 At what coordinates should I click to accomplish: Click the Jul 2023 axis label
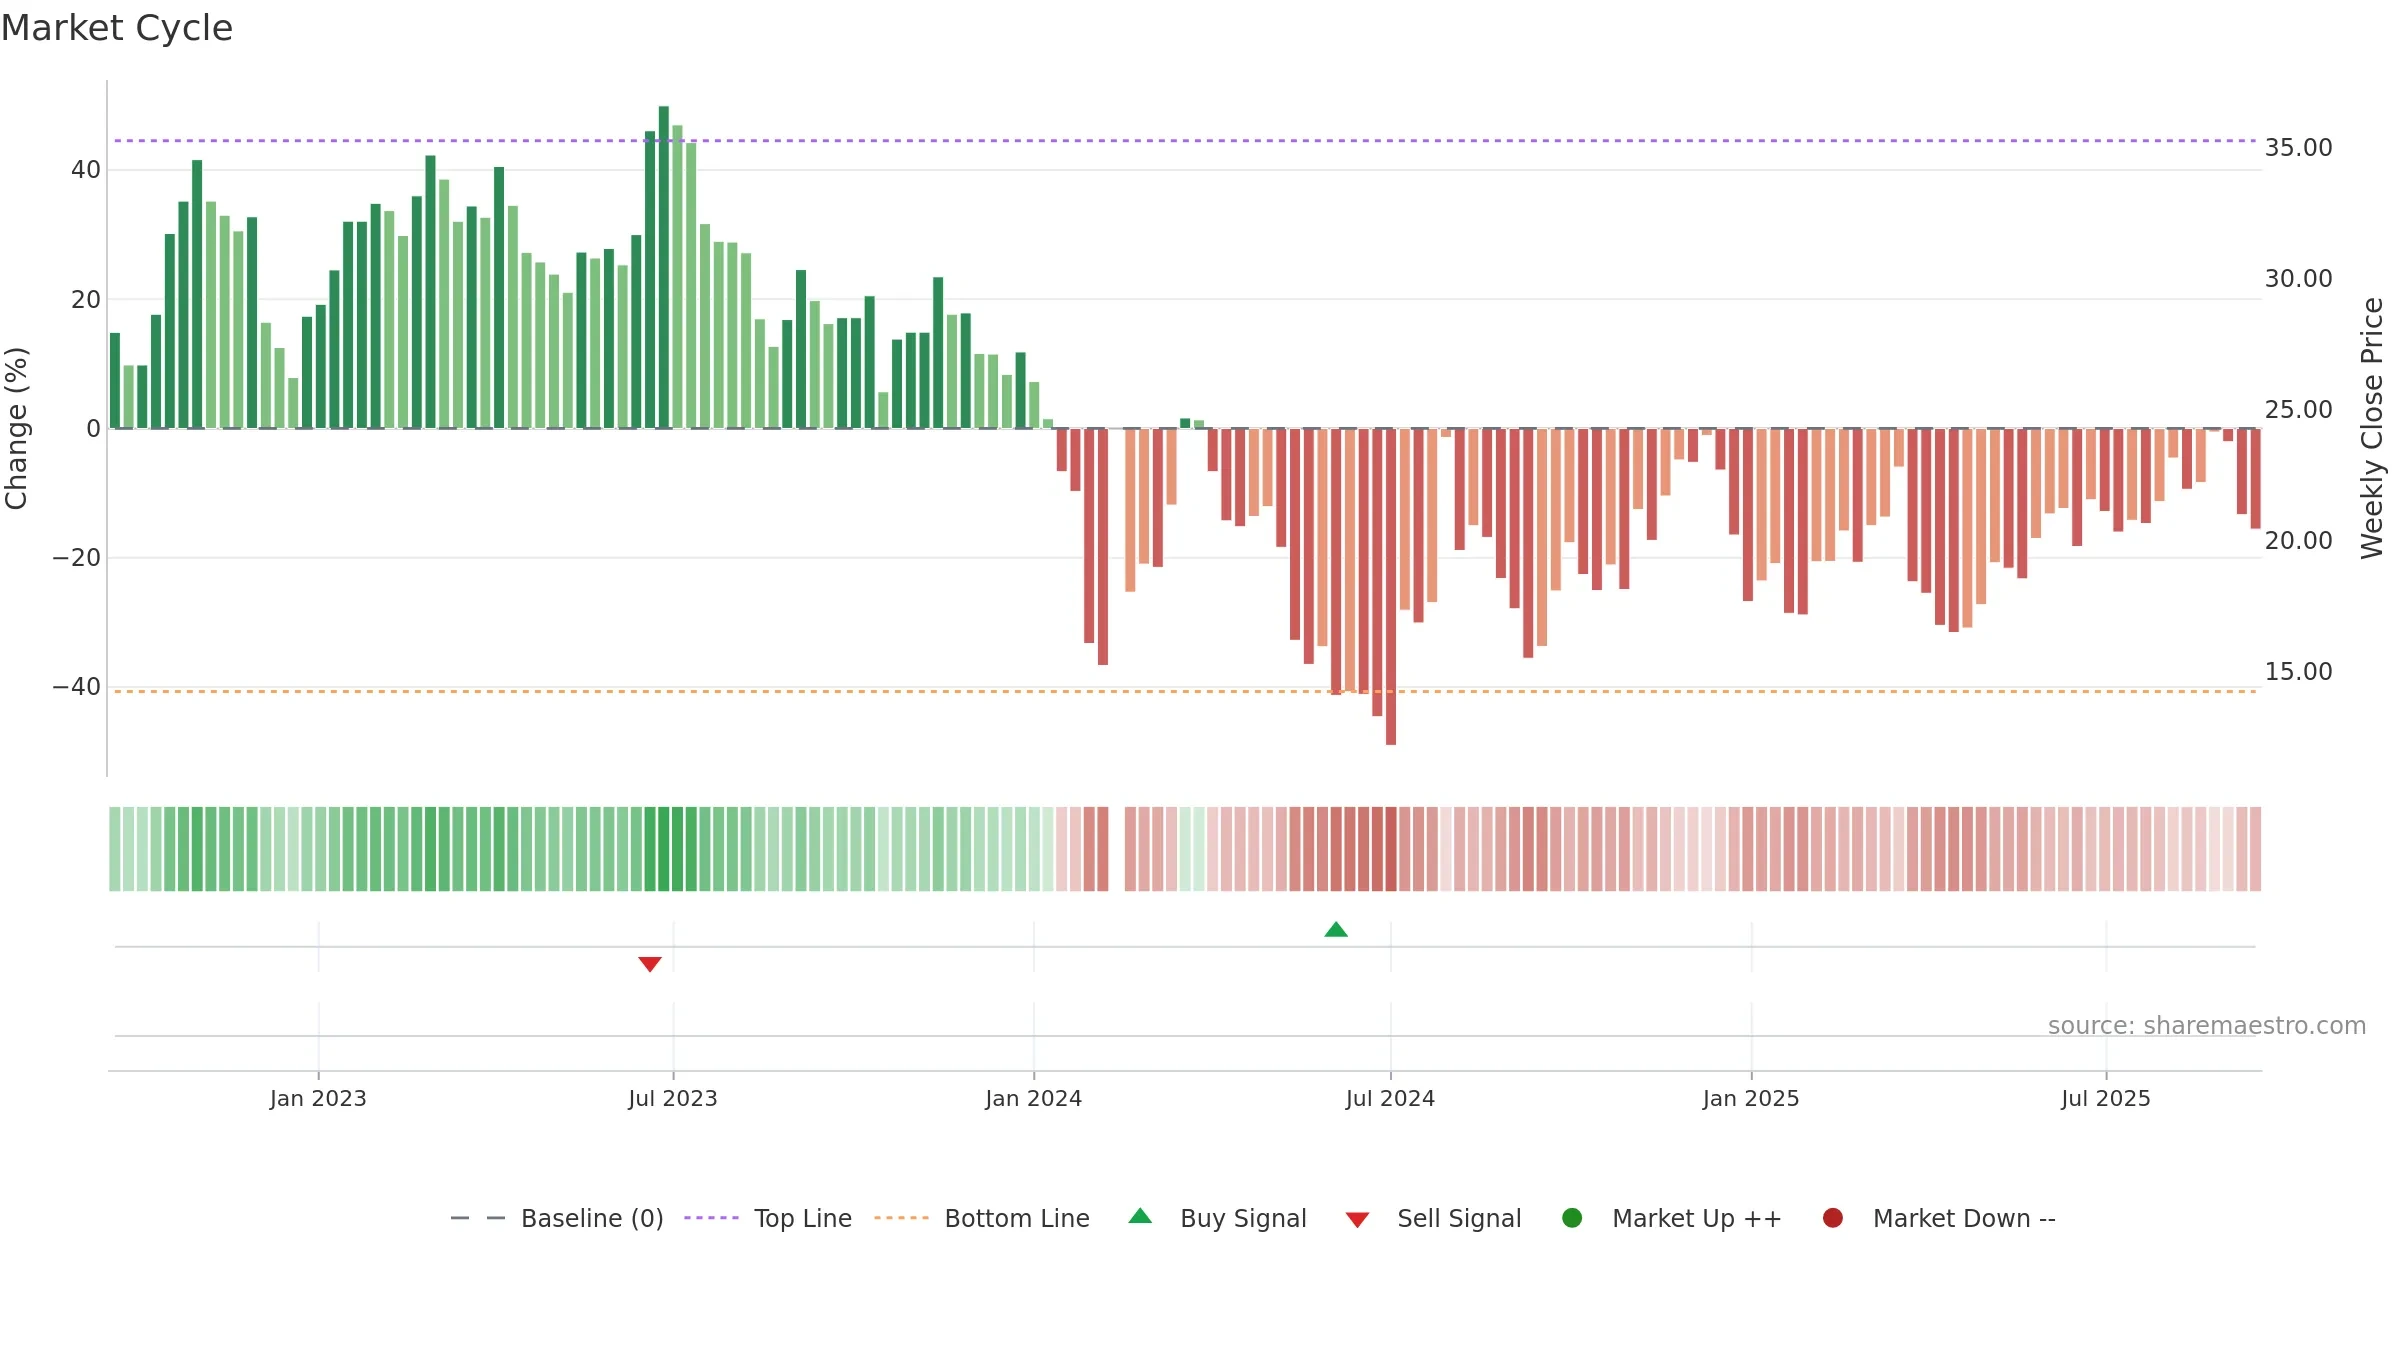point(673,1099)
